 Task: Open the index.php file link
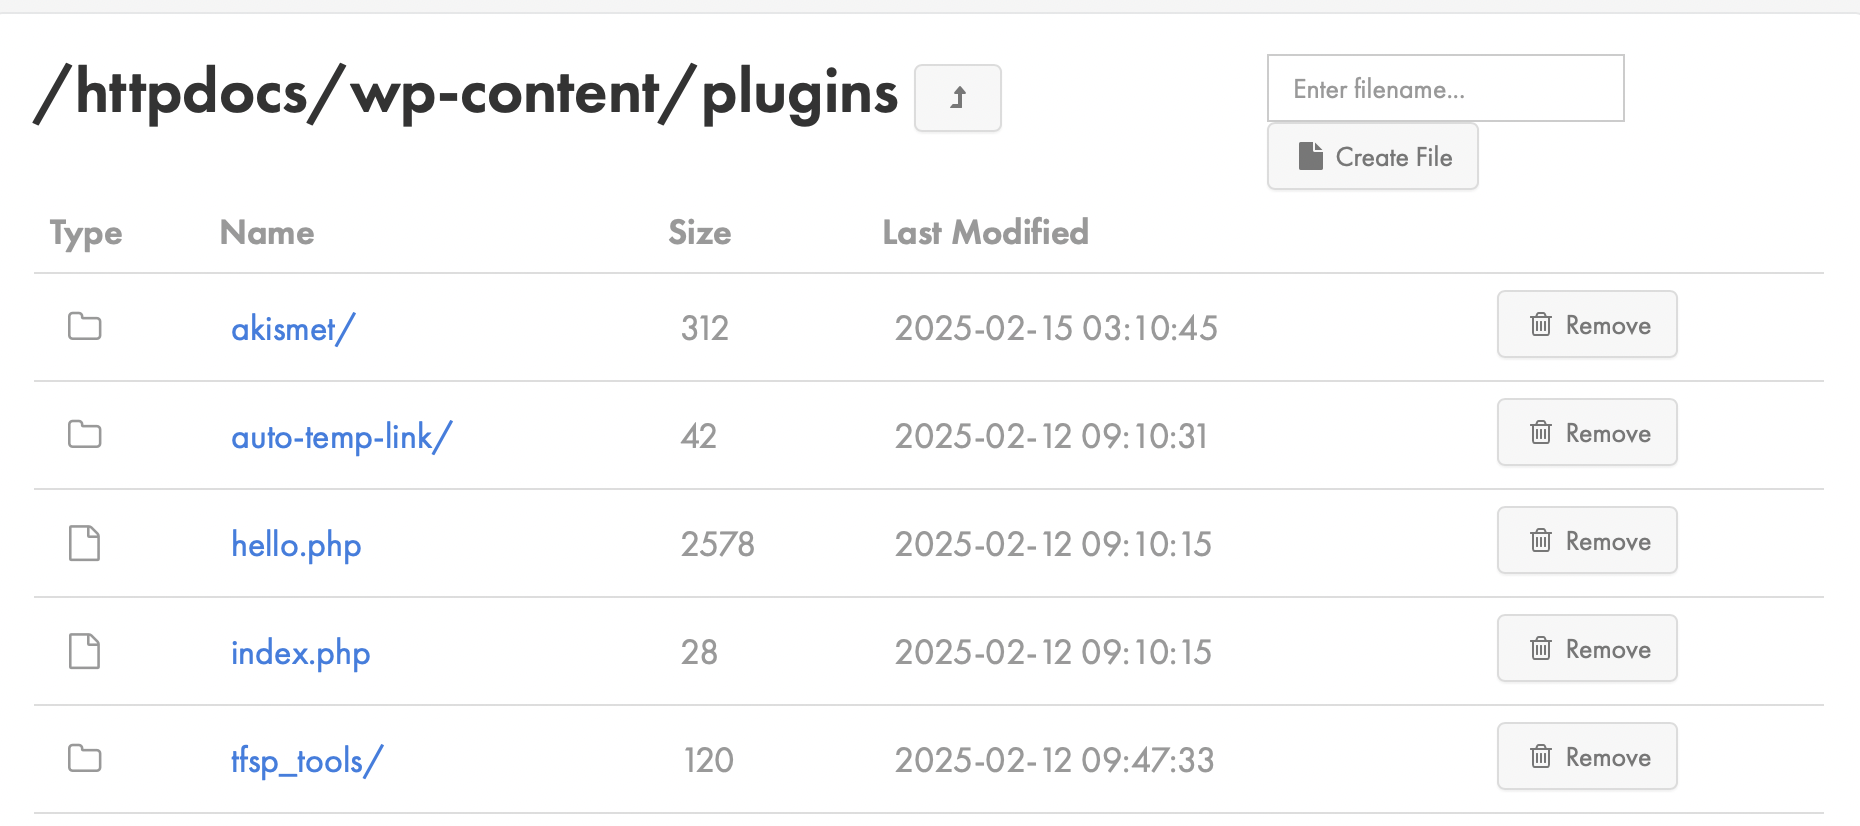coord(301,653)
